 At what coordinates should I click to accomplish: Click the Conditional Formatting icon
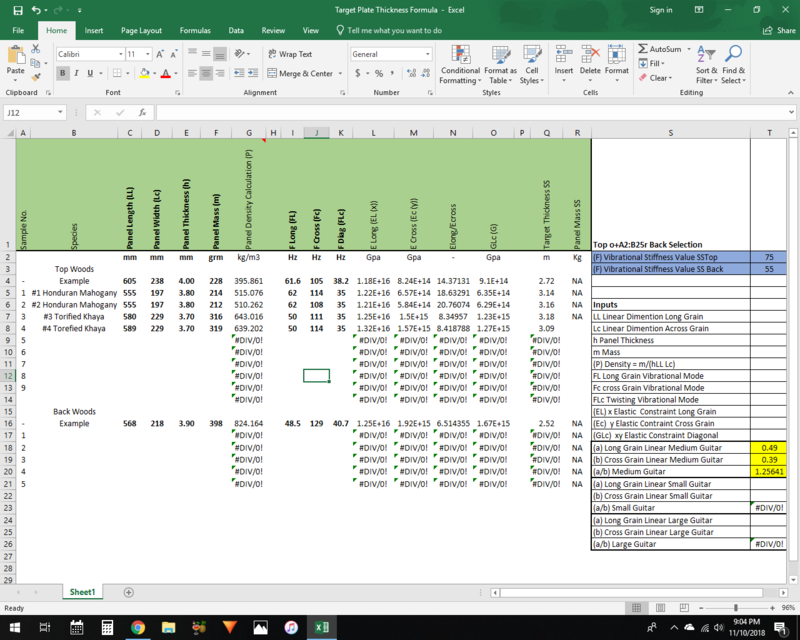tap(460, 54)
